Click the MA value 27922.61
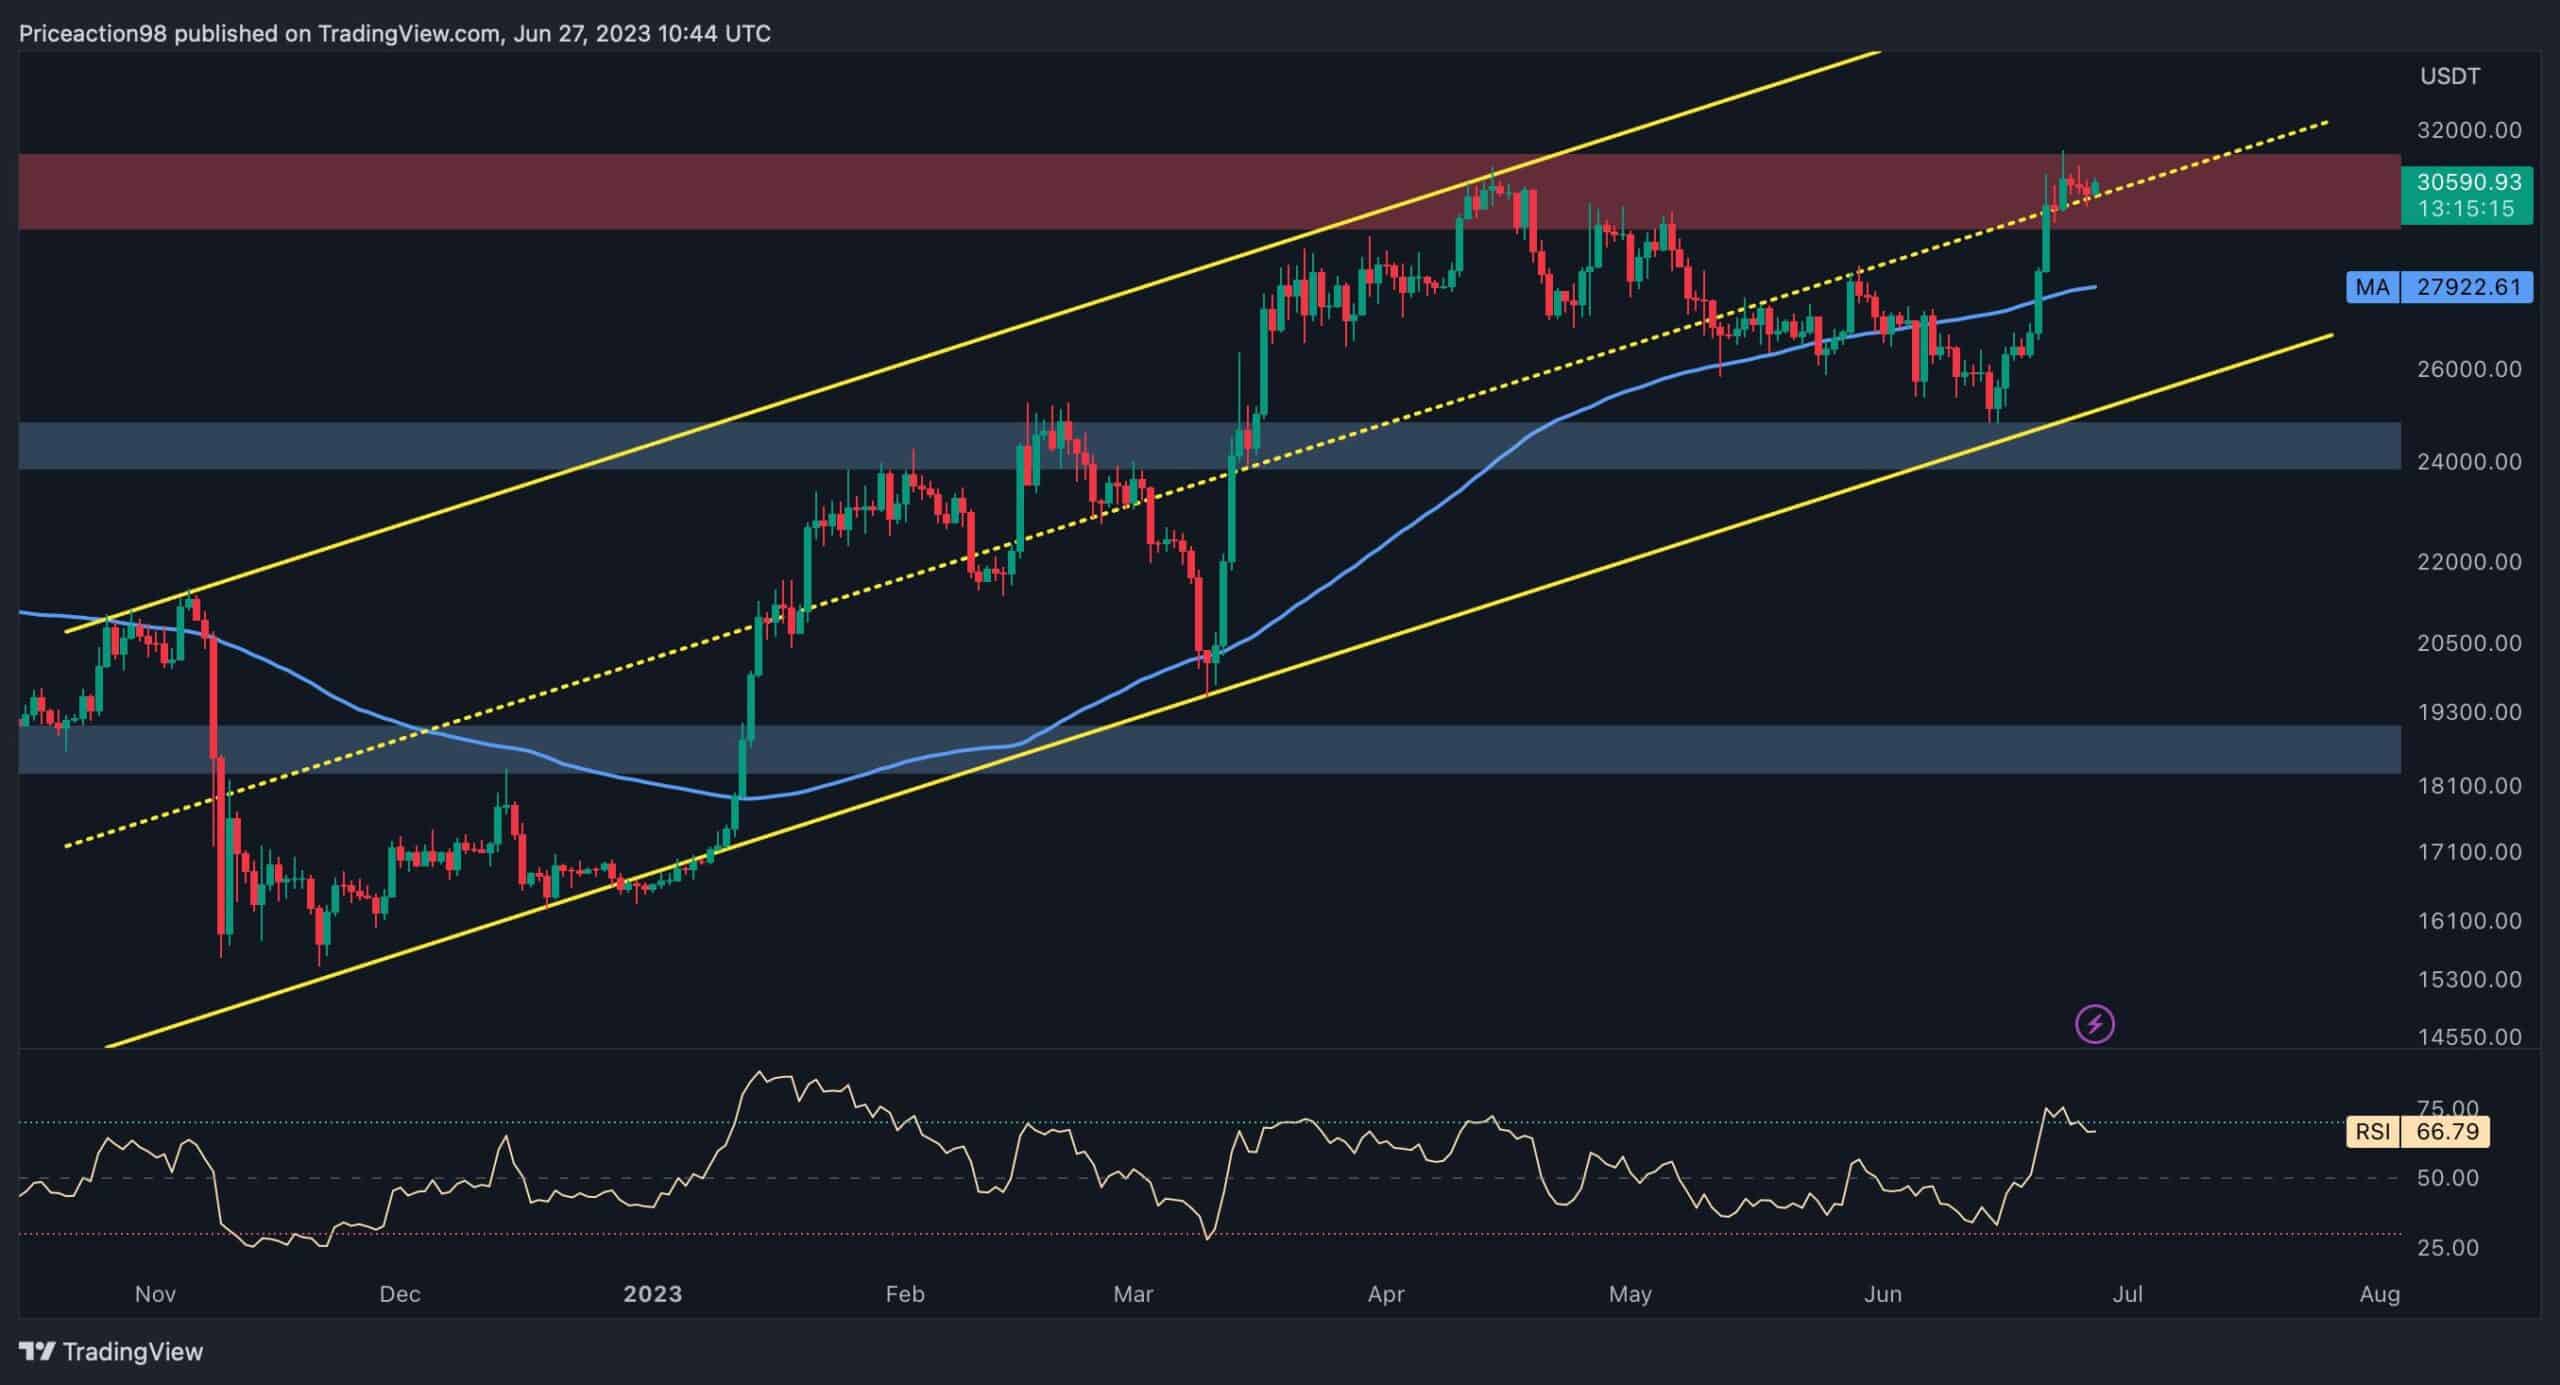 pyautogui.click(x=2467, y=288)
